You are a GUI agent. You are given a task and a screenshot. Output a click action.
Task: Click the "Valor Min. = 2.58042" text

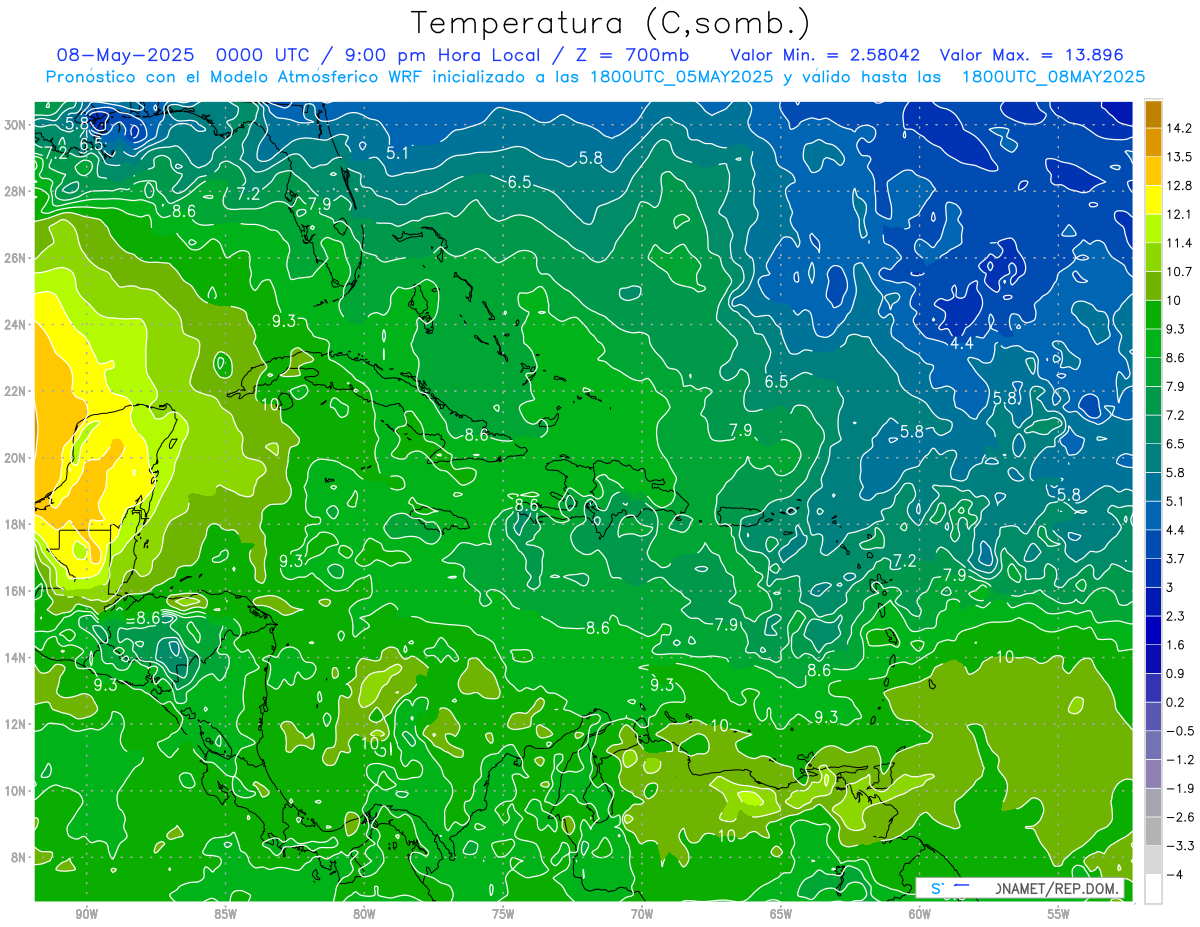click(825, 55)
